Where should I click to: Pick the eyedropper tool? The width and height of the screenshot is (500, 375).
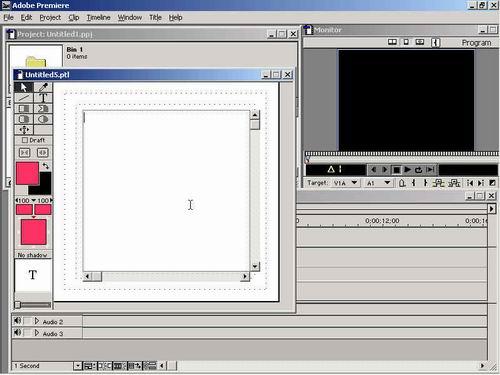coord(43,87)
